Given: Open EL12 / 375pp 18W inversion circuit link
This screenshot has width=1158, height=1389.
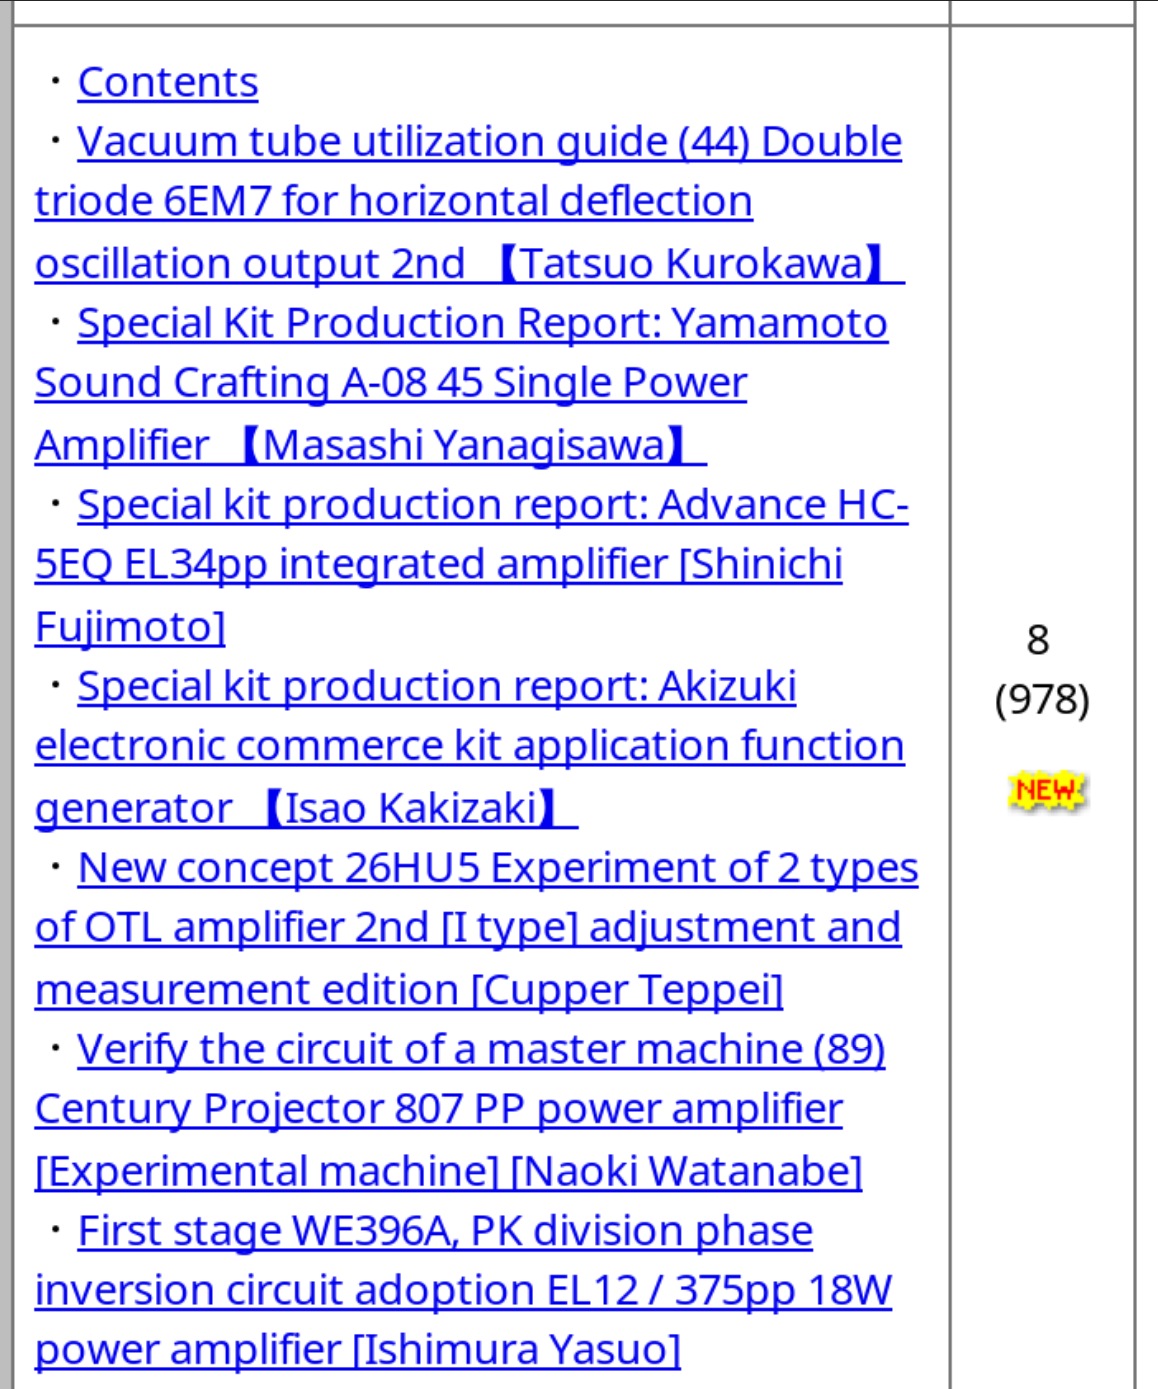Looking at the screenshot, I should click(x=463, y=1290).
